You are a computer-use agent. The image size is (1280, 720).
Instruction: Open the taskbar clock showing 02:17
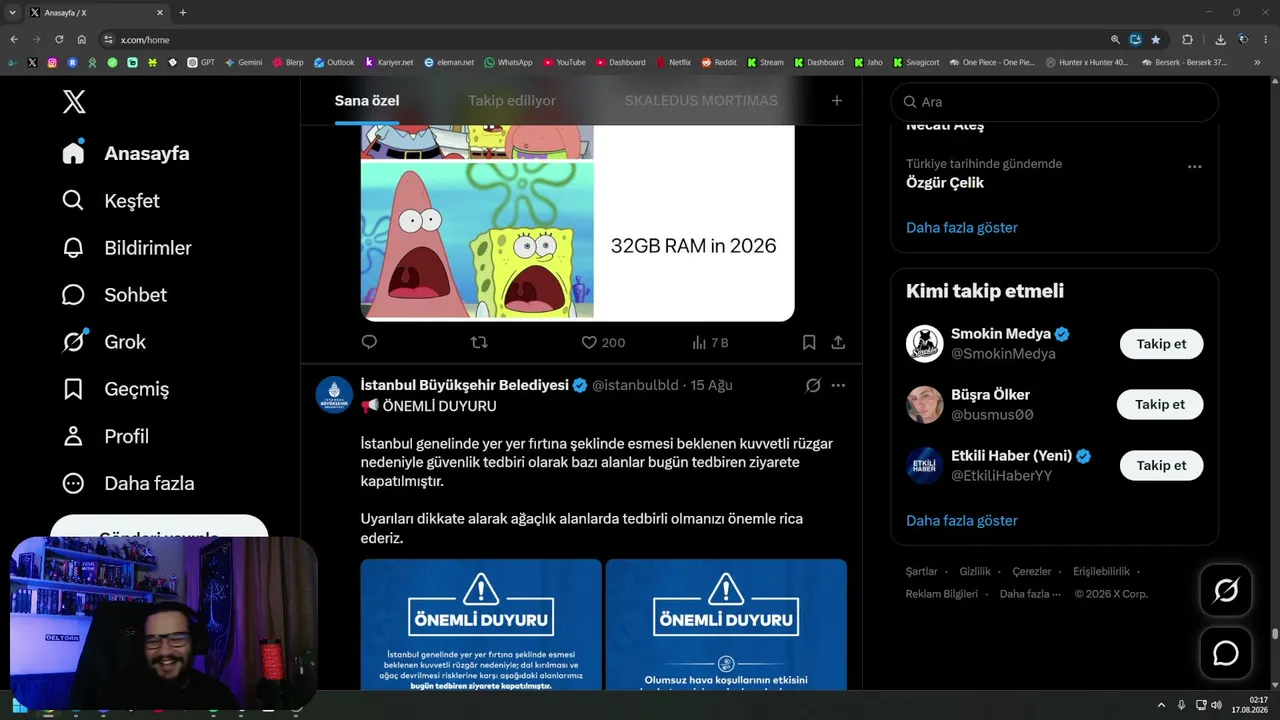pos(1250,705)
